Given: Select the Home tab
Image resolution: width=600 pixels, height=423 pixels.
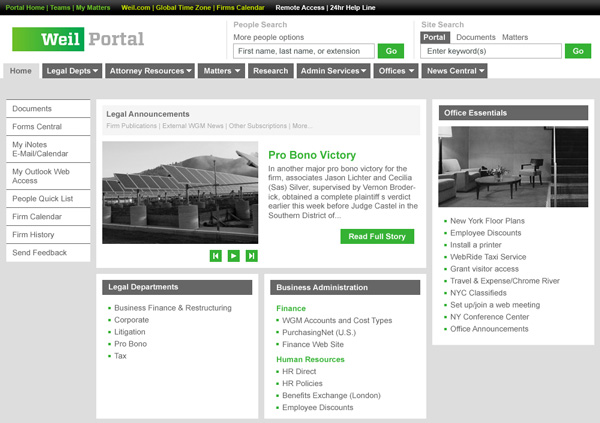Looking at the screenshot, I should pos(21,71).
